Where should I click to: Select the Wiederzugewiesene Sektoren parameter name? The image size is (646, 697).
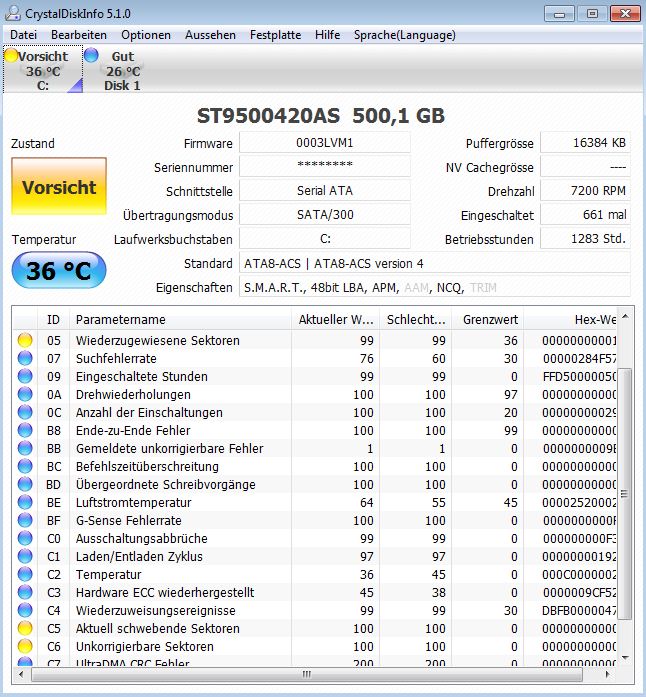pyautogui.click(x=157, y=340)
